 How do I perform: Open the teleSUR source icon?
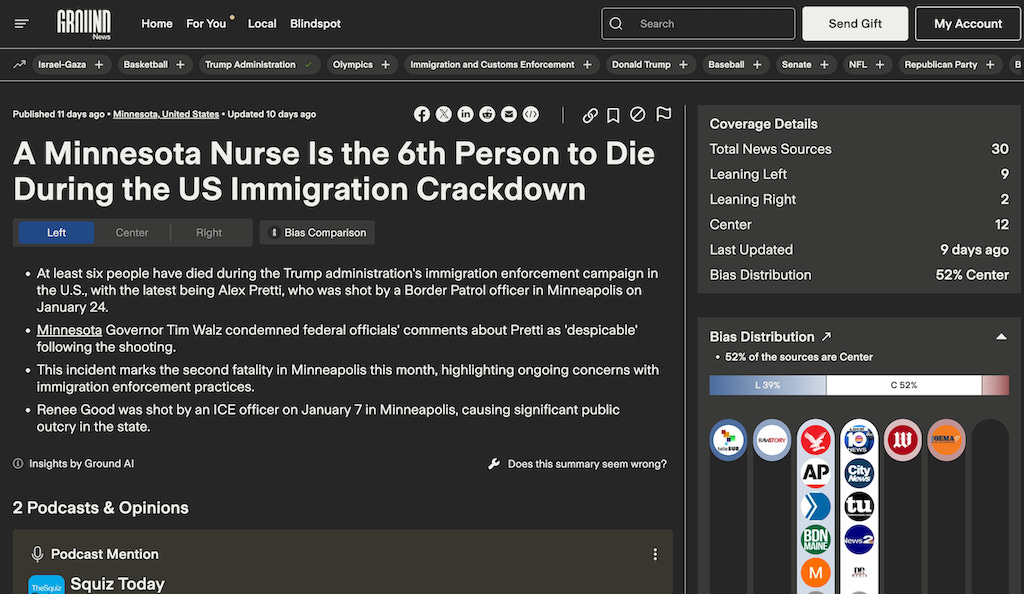(x=728, y=440)
